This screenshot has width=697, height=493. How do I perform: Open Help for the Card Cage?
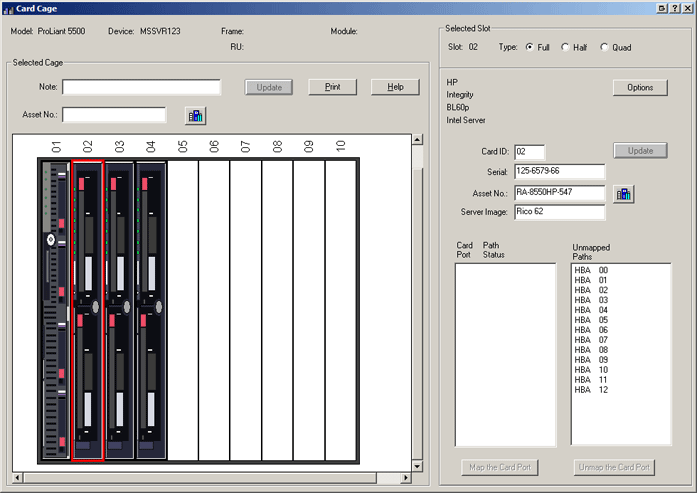pos(395,87)
